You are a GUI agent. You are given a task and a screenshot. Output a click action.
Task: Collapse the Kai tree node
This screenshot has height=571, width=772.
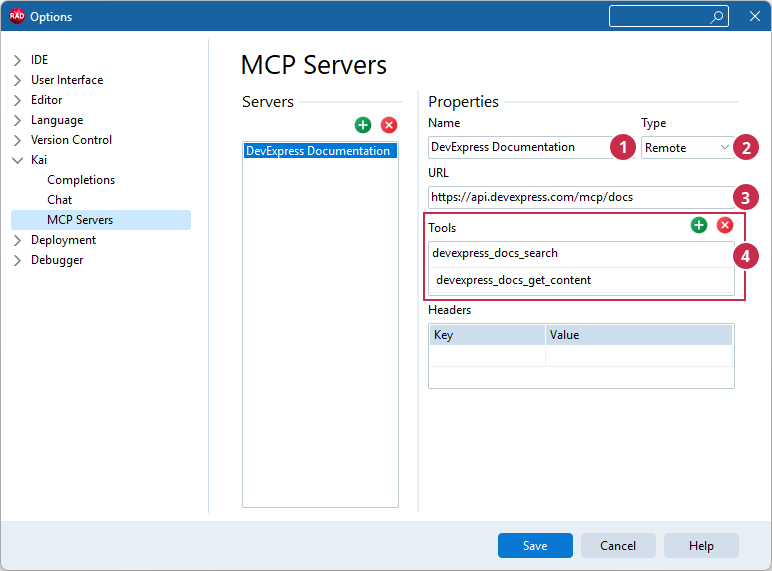[18, 160]
